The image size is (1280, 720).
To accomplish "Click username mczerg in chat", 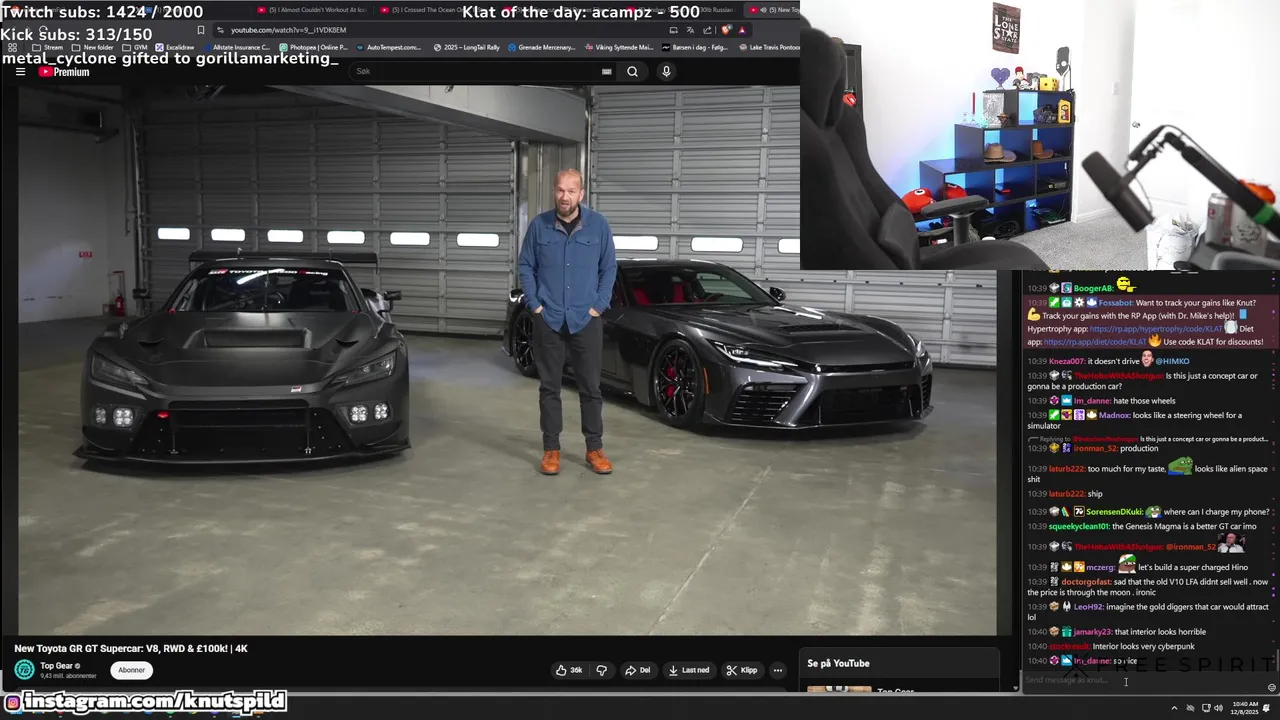I will click(1101, 567).
